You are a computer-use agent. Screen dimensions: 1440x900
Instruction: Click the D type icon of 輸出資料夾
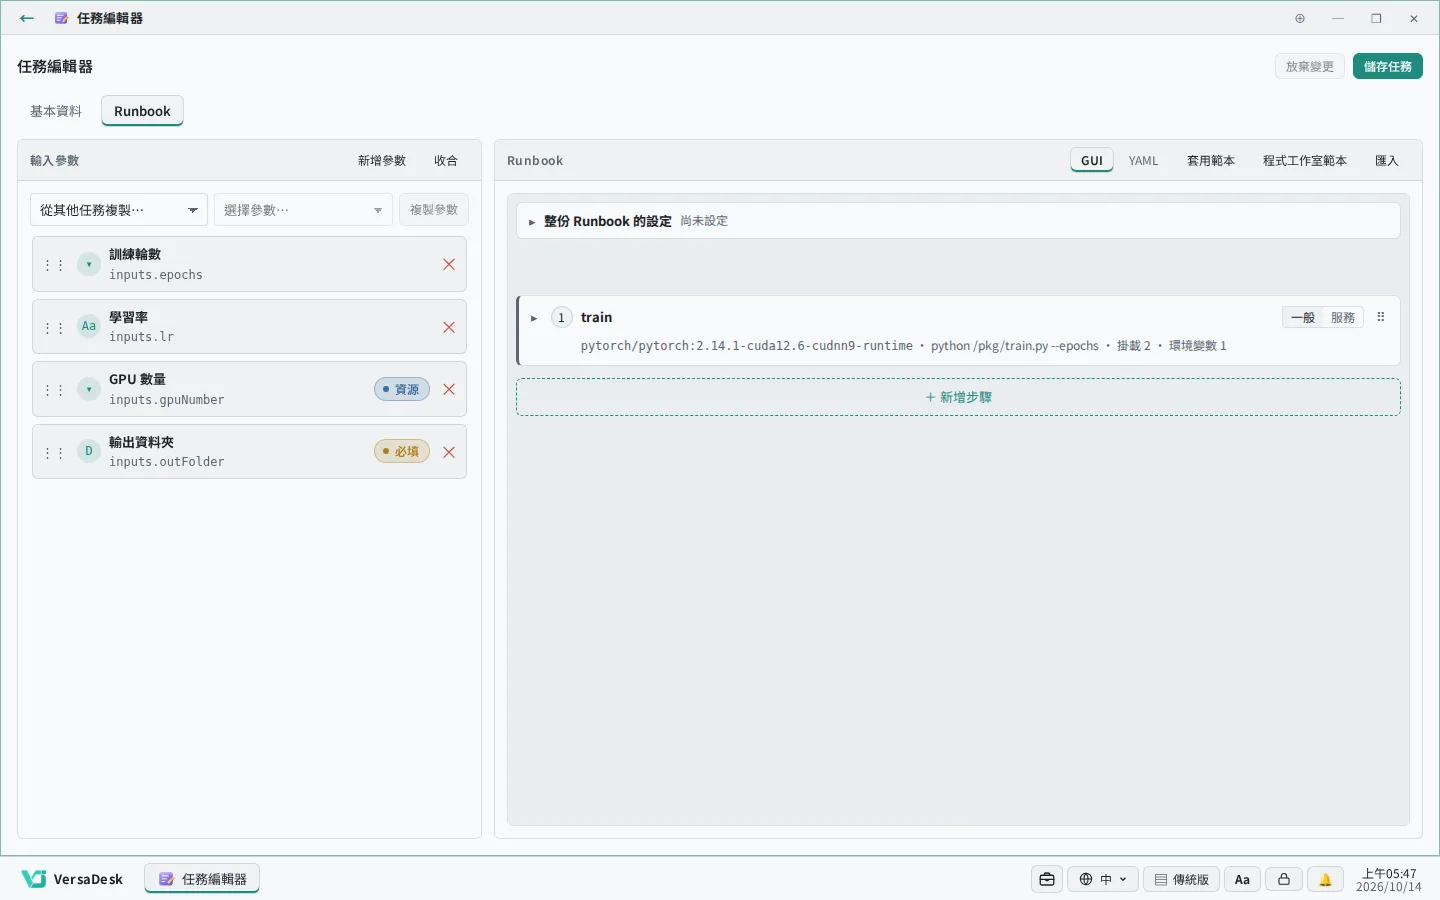[x=89, y=451]
